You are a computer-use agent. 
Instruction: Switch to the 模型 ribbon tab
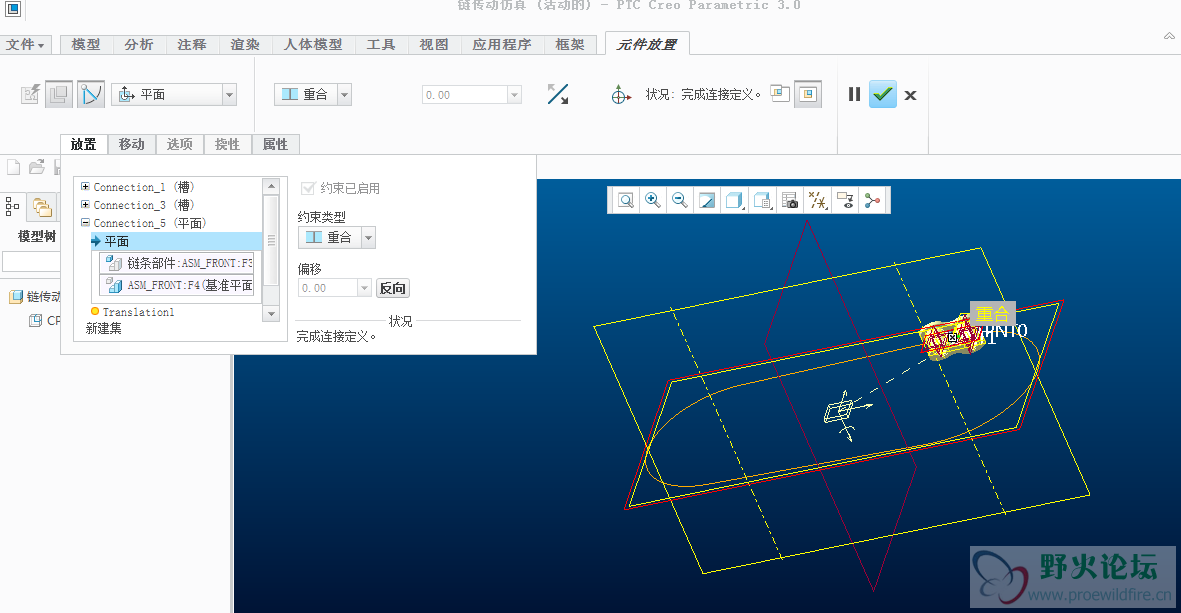coord(86,44)
